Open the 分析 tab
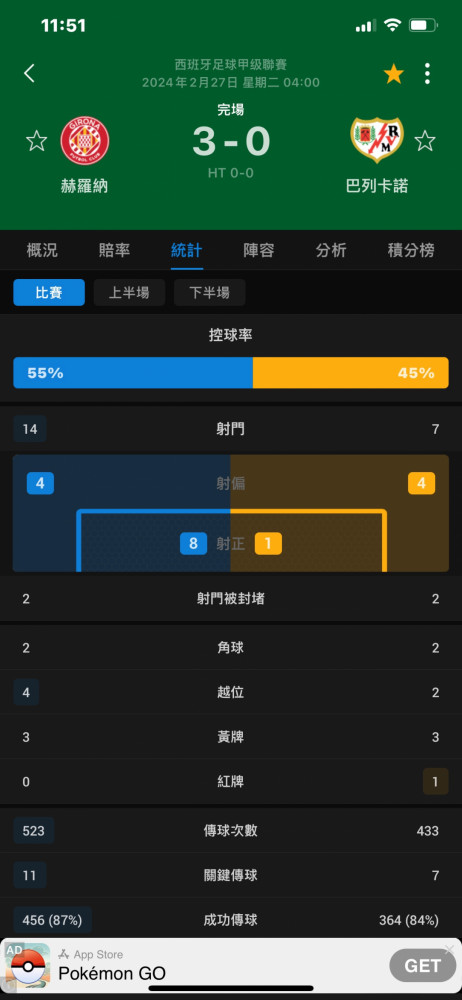 click(x=331, y=250)
